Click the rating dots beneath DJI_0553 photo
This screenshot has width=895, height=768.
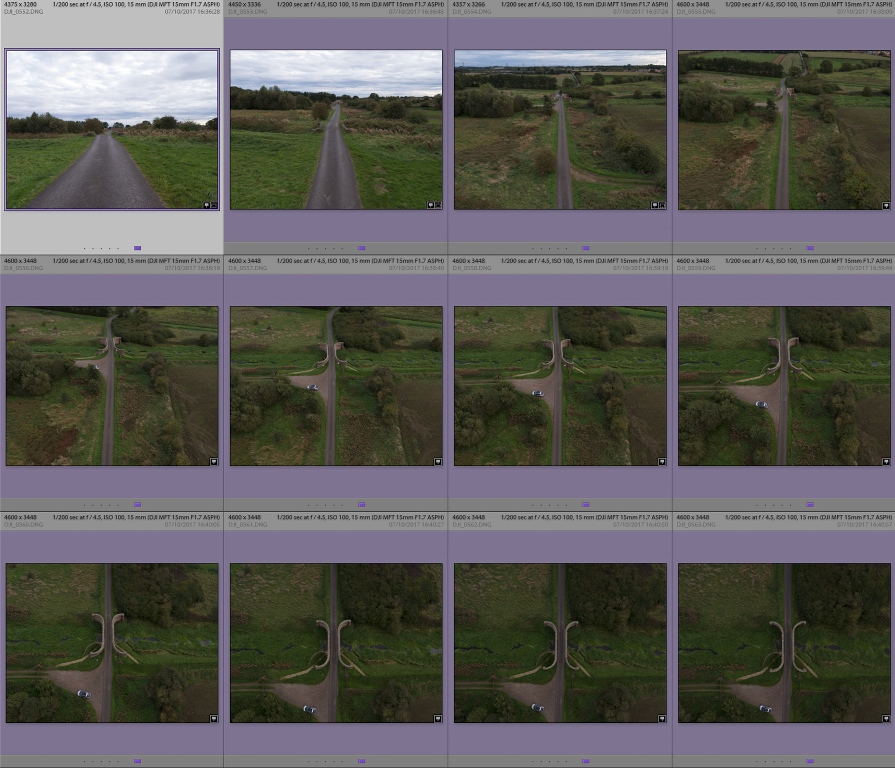[x=325, y=248]
